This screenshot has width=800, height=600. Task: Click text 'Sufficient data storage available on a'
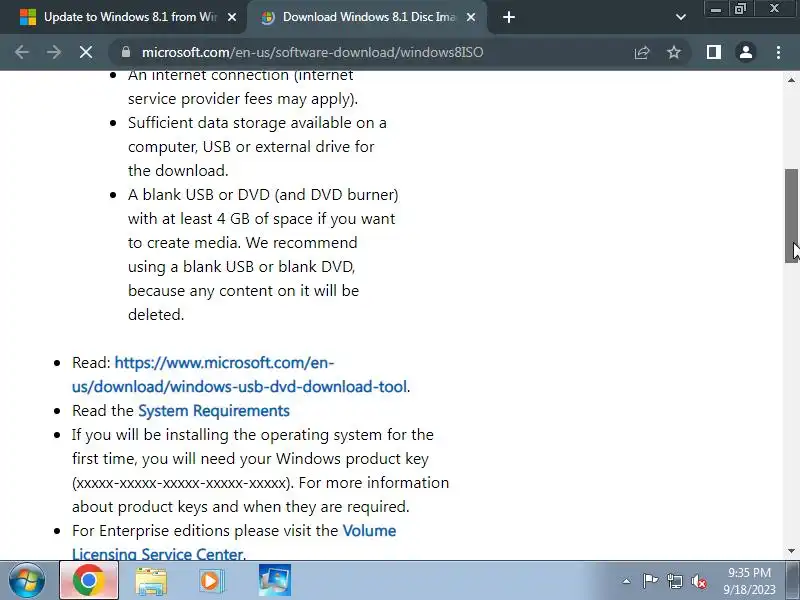click(257, 123)
